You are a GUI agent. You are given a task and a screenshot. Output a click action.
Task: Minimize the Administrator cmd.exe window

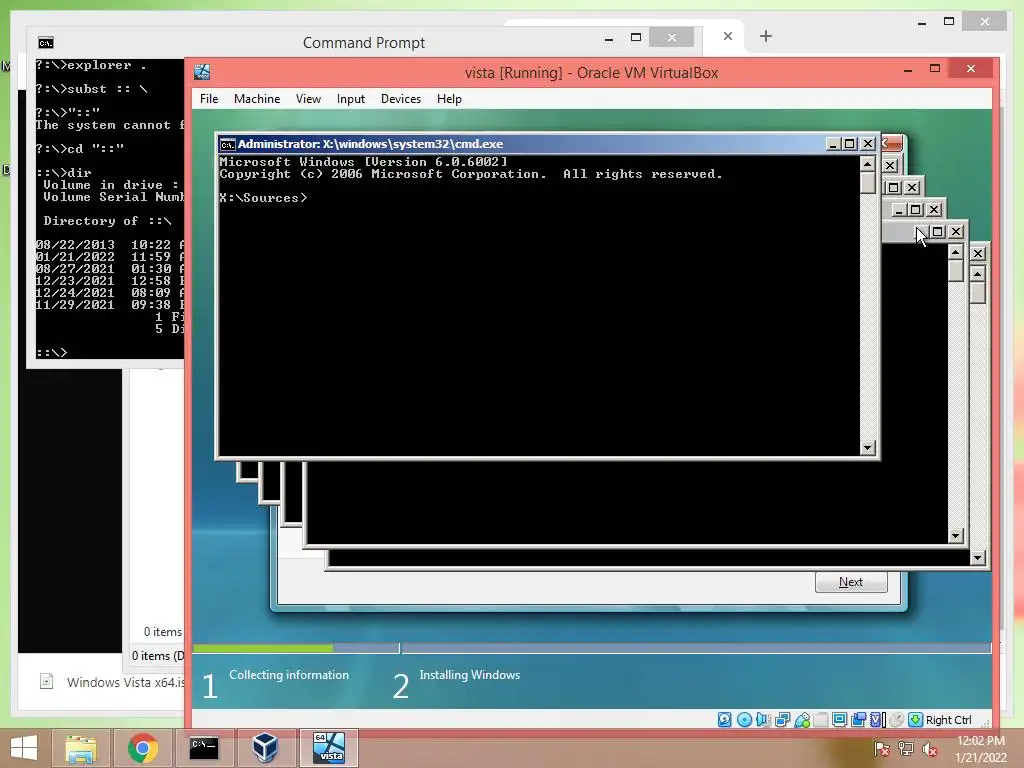coord(832,144)
